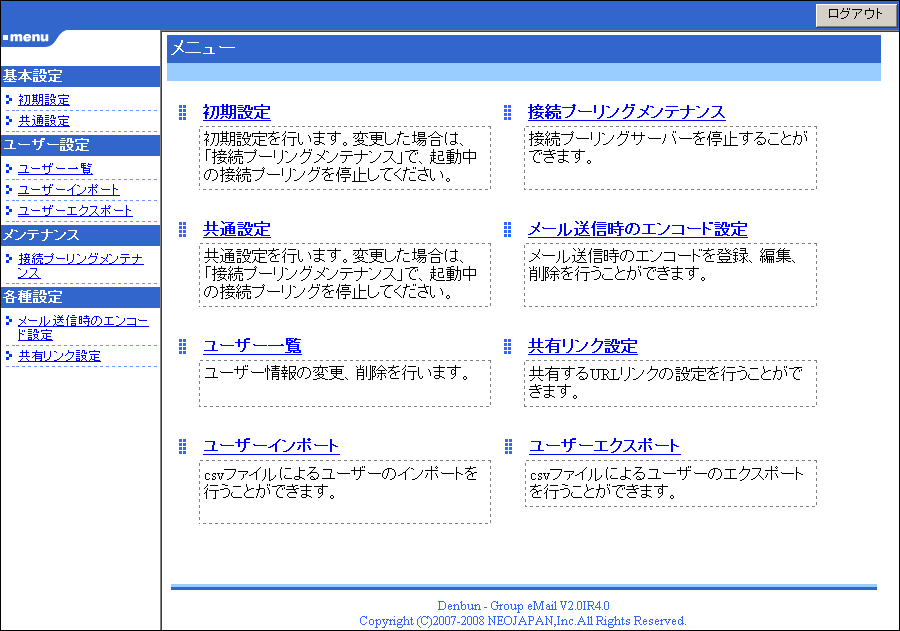Select 共通設定 in the left sidebar
This screenshot has height=631, width=900.
pyautogui.click(x=44, y=121)
